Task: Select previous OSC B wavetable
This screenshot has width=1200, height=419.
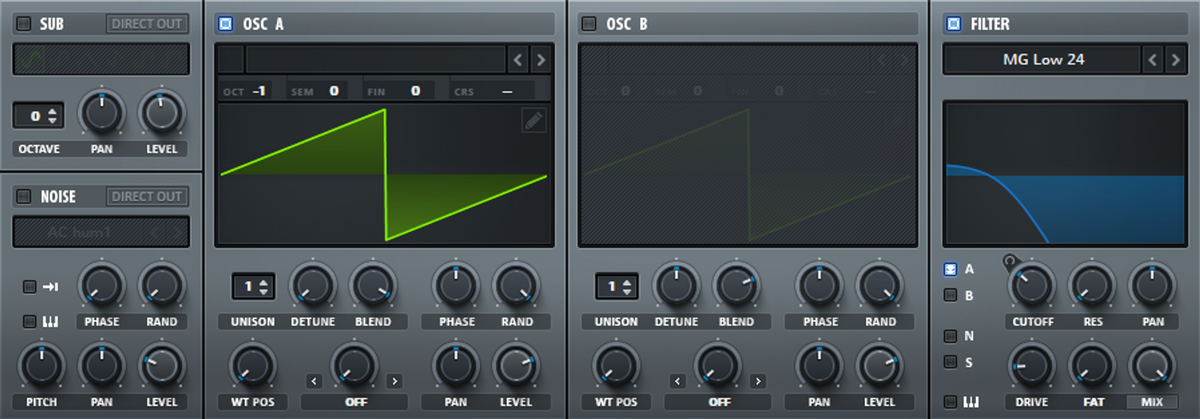Action: pos(882,59)
